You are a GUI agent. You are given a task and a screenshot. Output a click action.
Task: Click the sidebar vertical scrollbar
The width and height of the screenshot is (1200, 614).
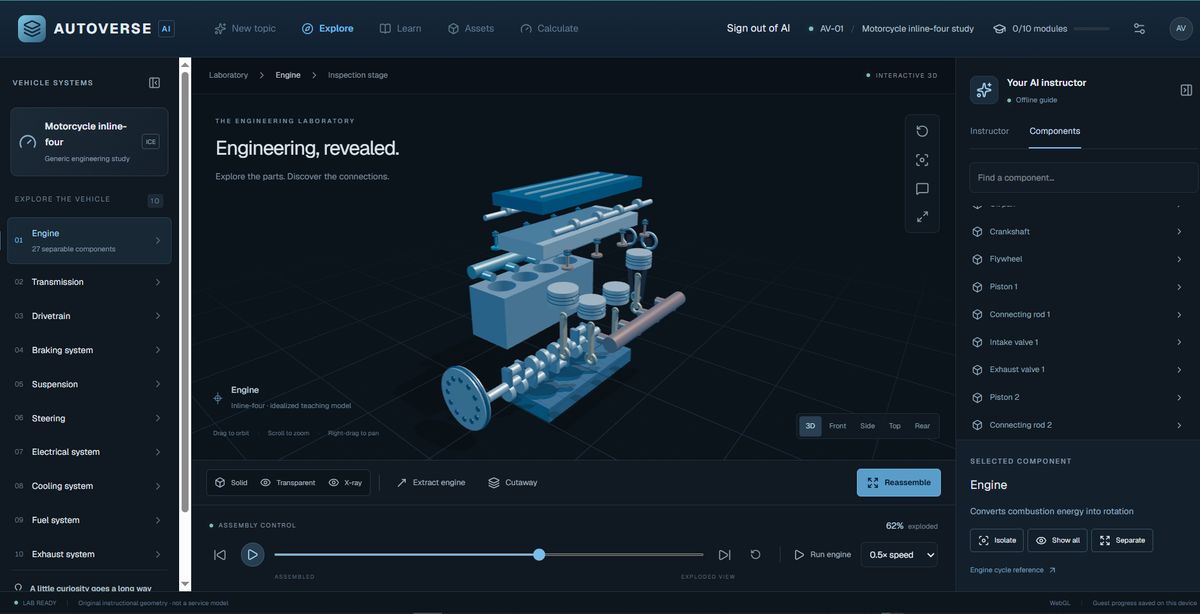[185, 290]
